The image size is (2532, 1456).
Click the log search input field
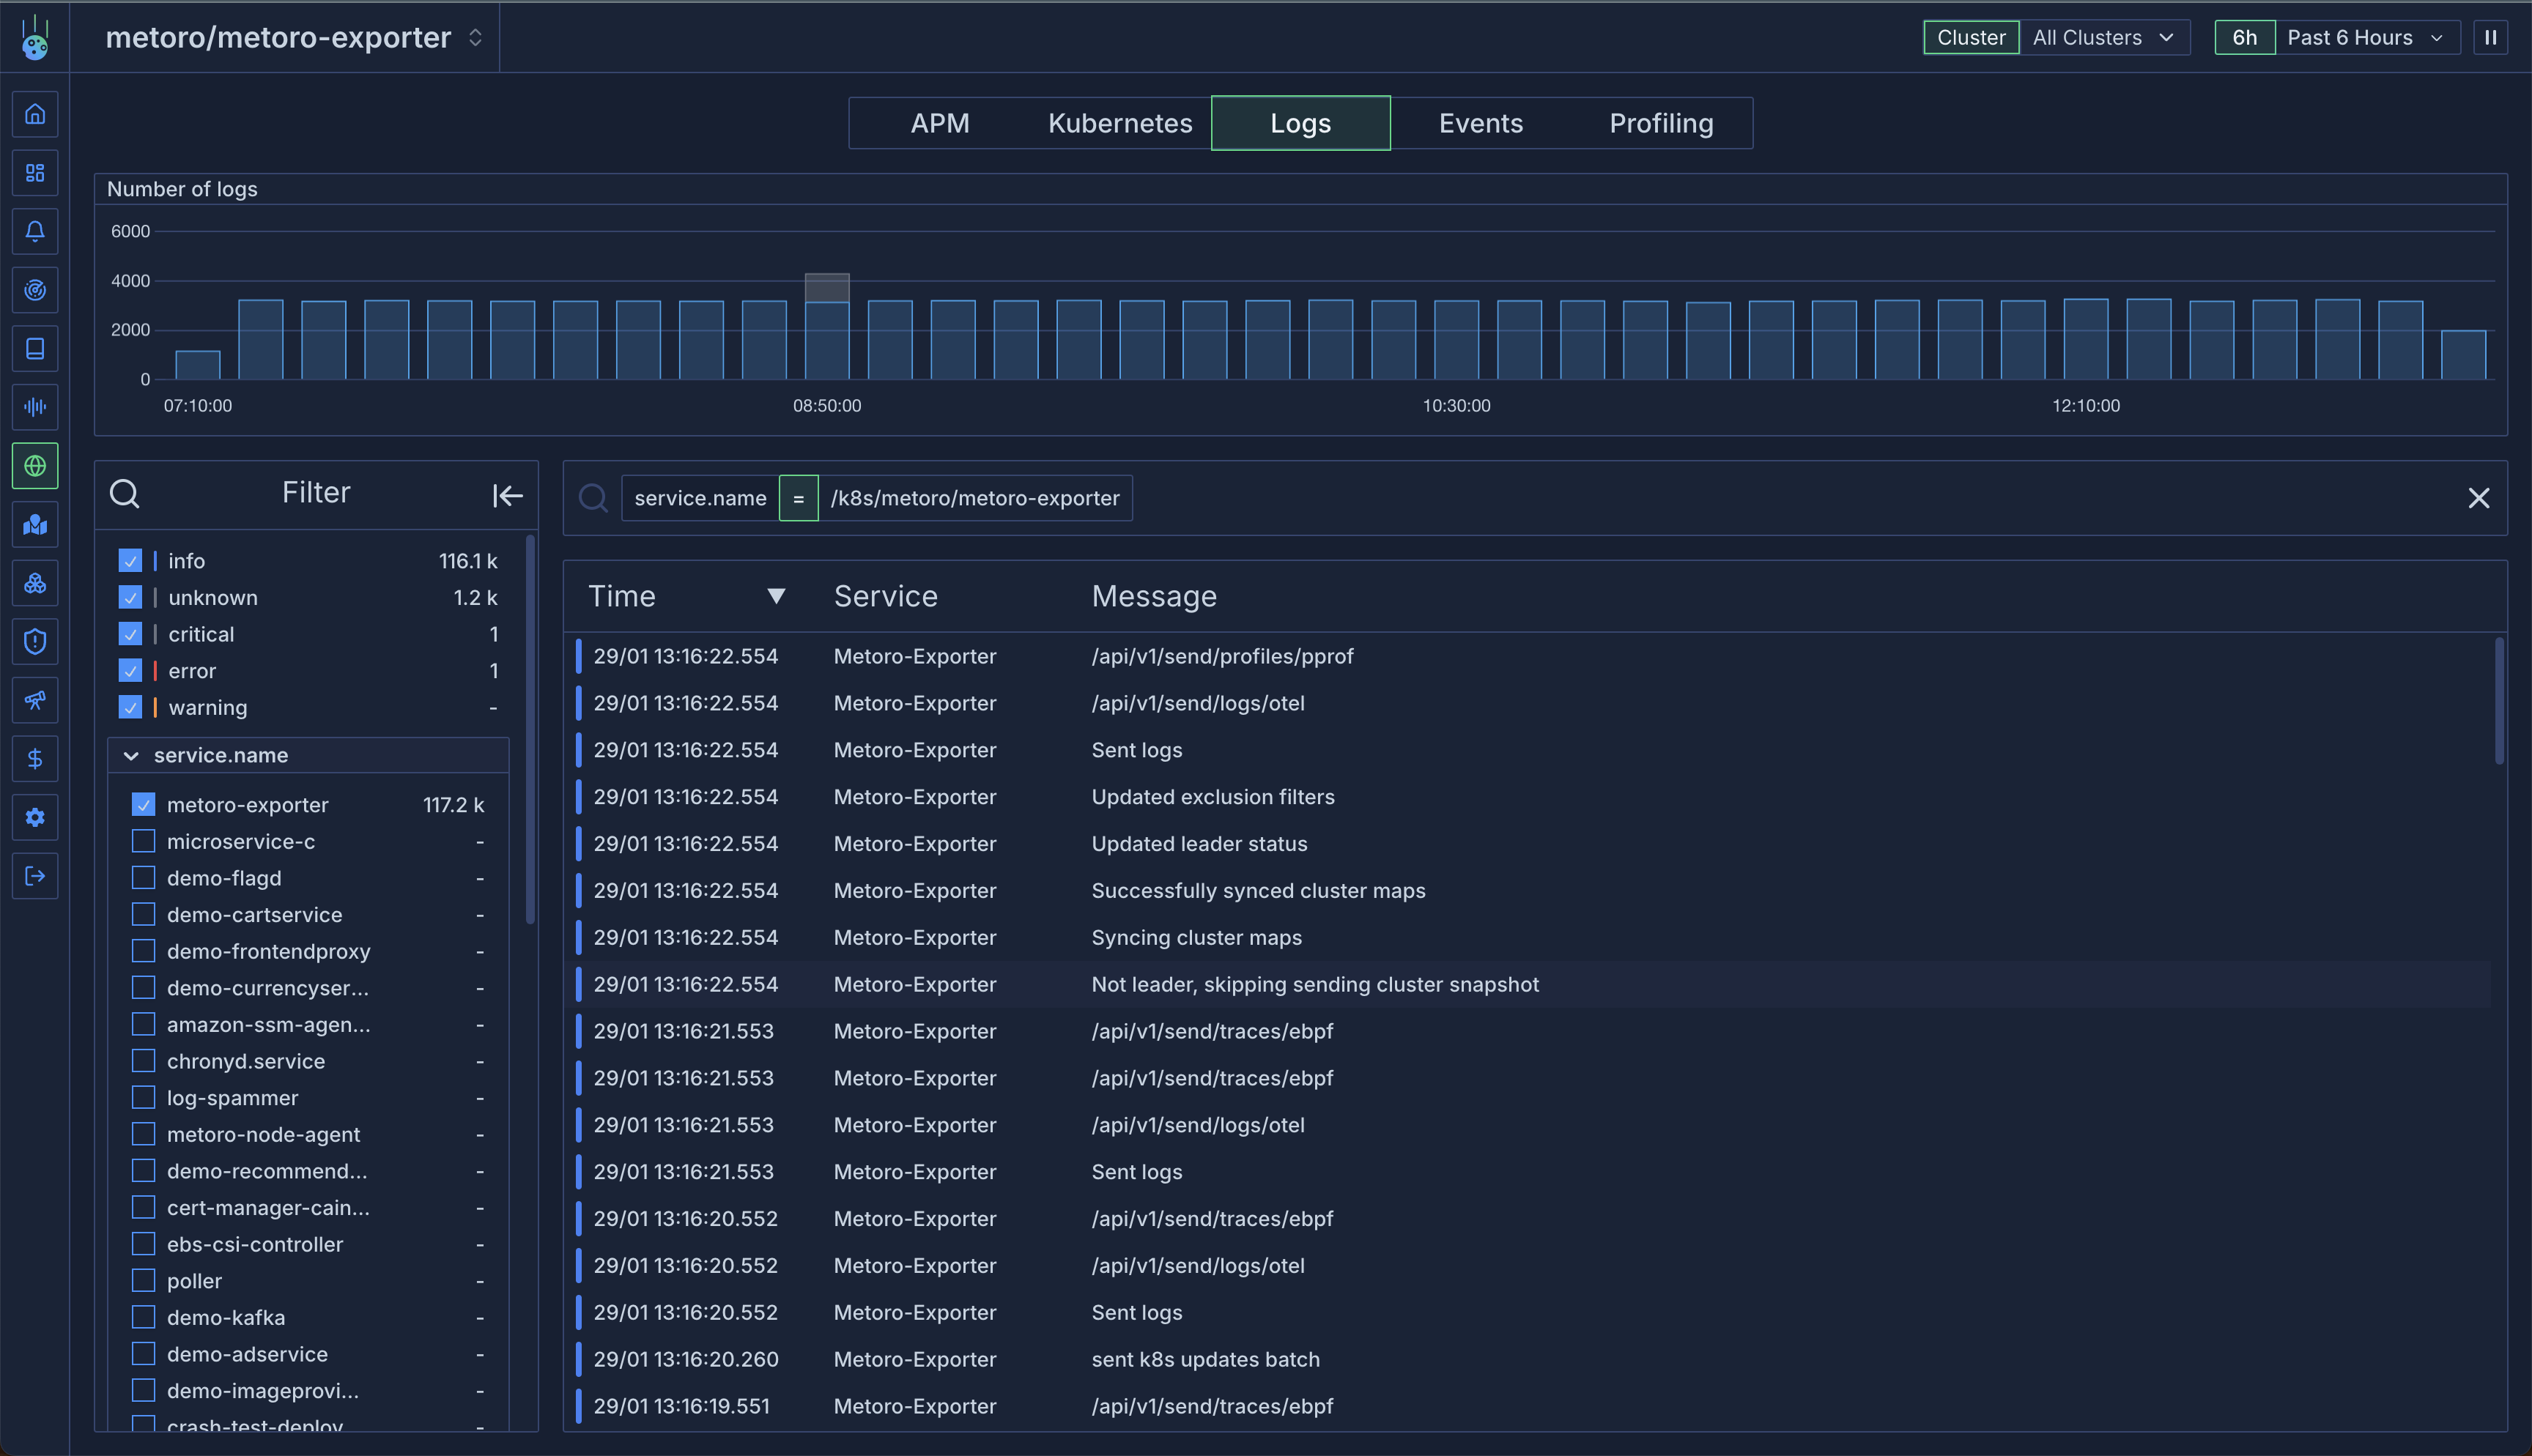tap(1700, 498)
